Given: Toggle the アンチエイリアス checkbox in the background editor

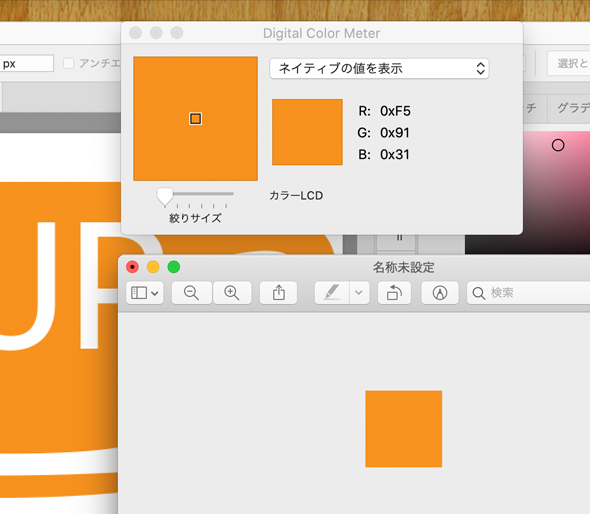Looking at the screenshot, I should tap(68, 63).
